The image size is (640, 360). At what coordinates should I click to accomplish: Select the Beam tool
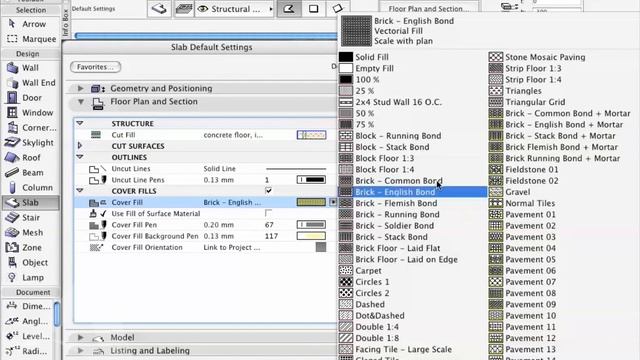30,173
